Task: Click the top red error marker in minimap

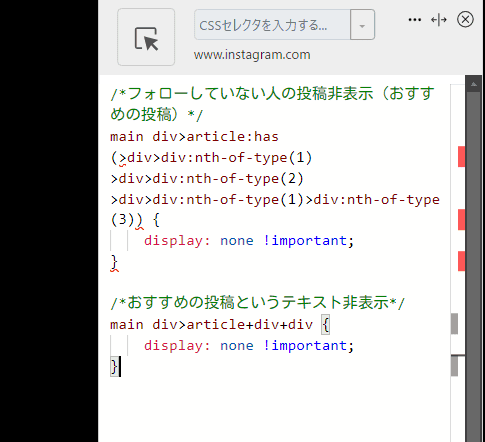Action: (x=461, y=156)
